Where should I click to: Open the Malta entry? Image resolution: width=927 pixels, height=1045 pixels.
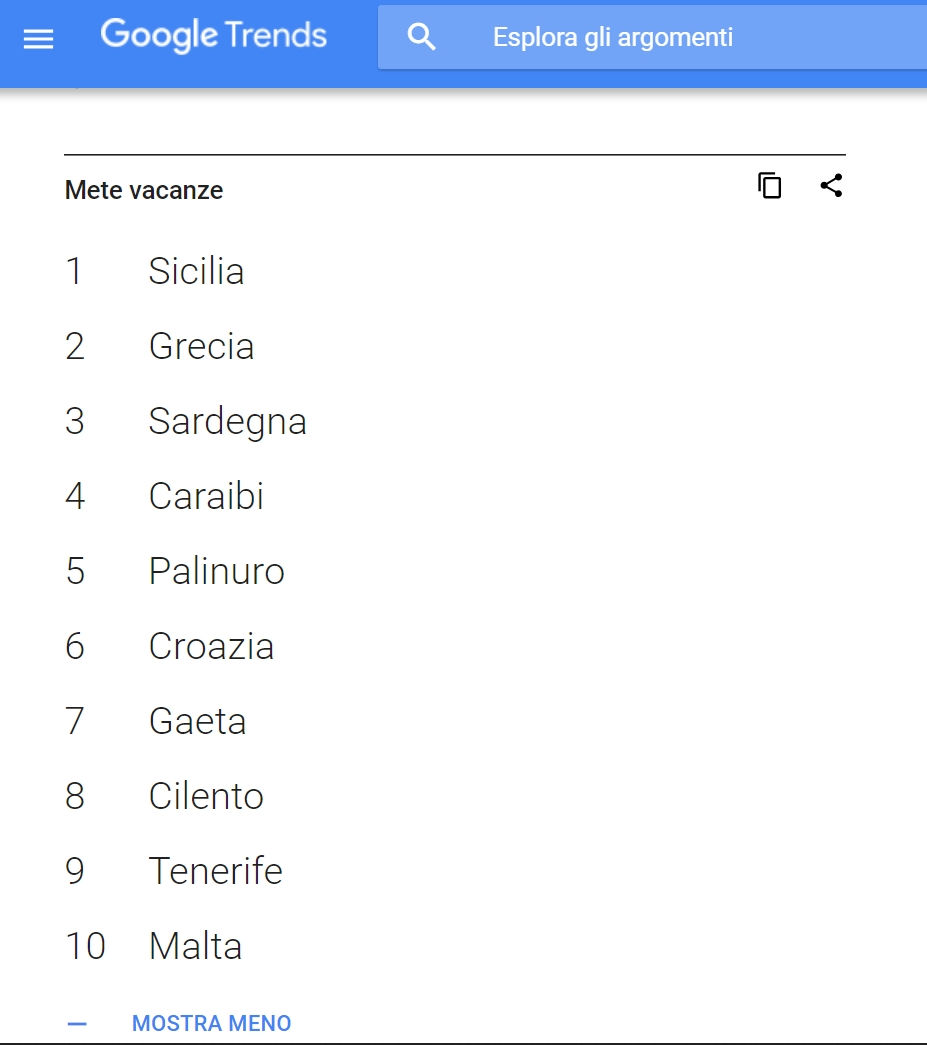click(x=195, y=946)
